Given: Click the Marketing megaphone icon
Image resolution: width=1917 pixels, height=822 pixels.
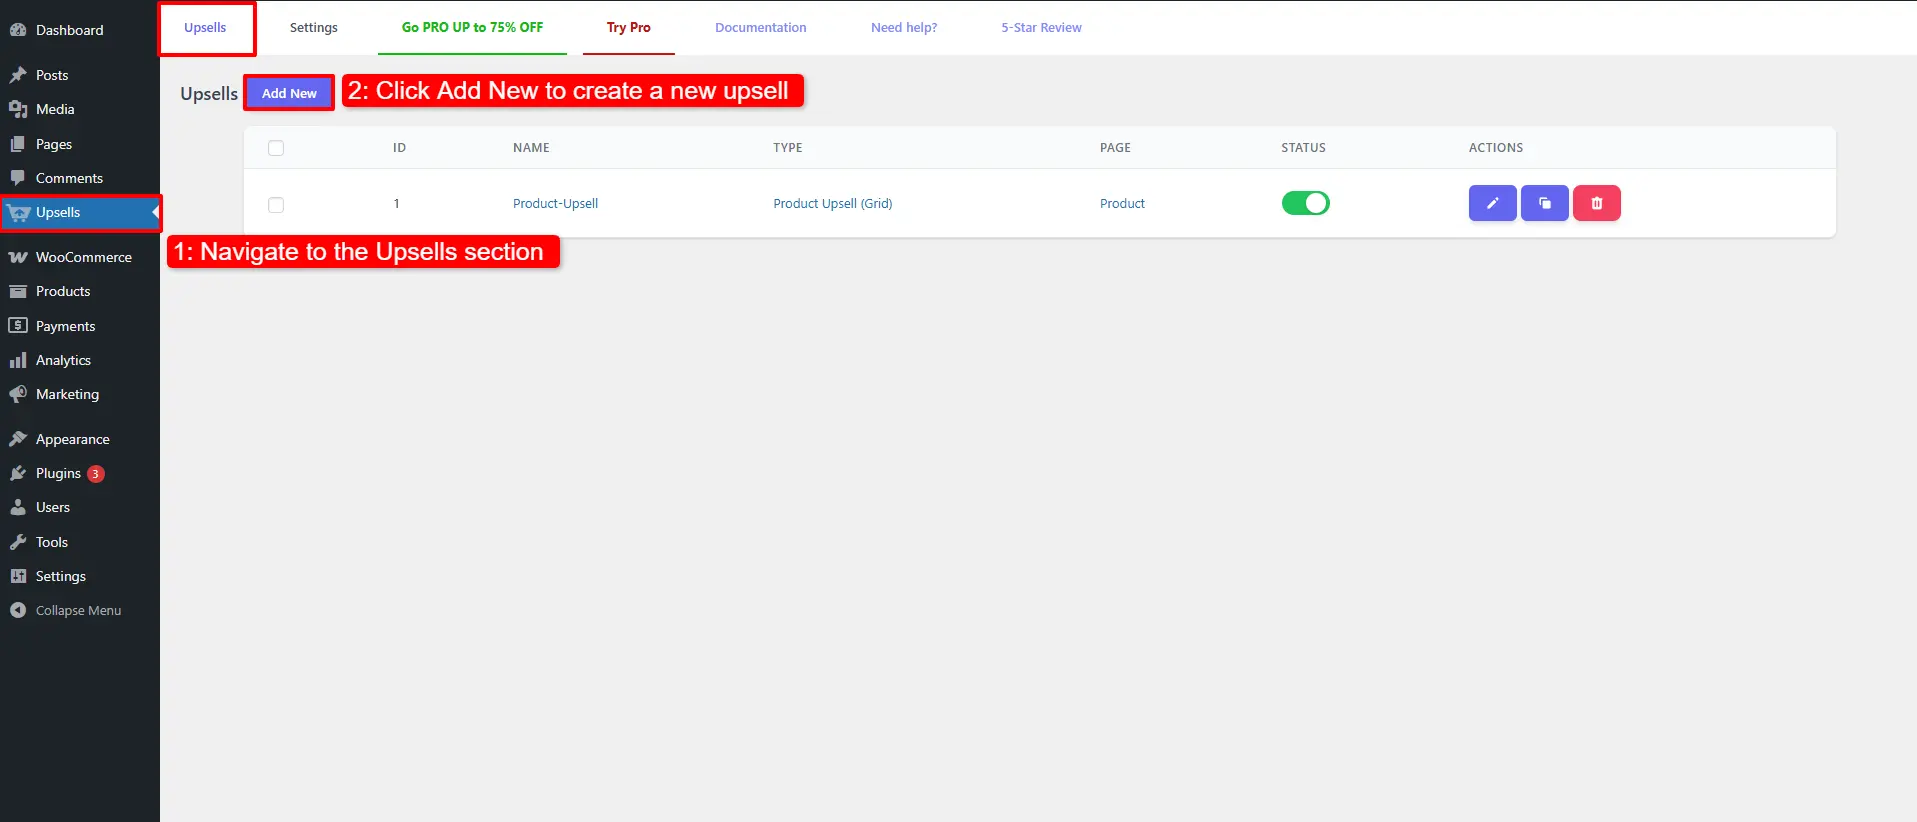Looking at the screenshot, I should point(18,394).
